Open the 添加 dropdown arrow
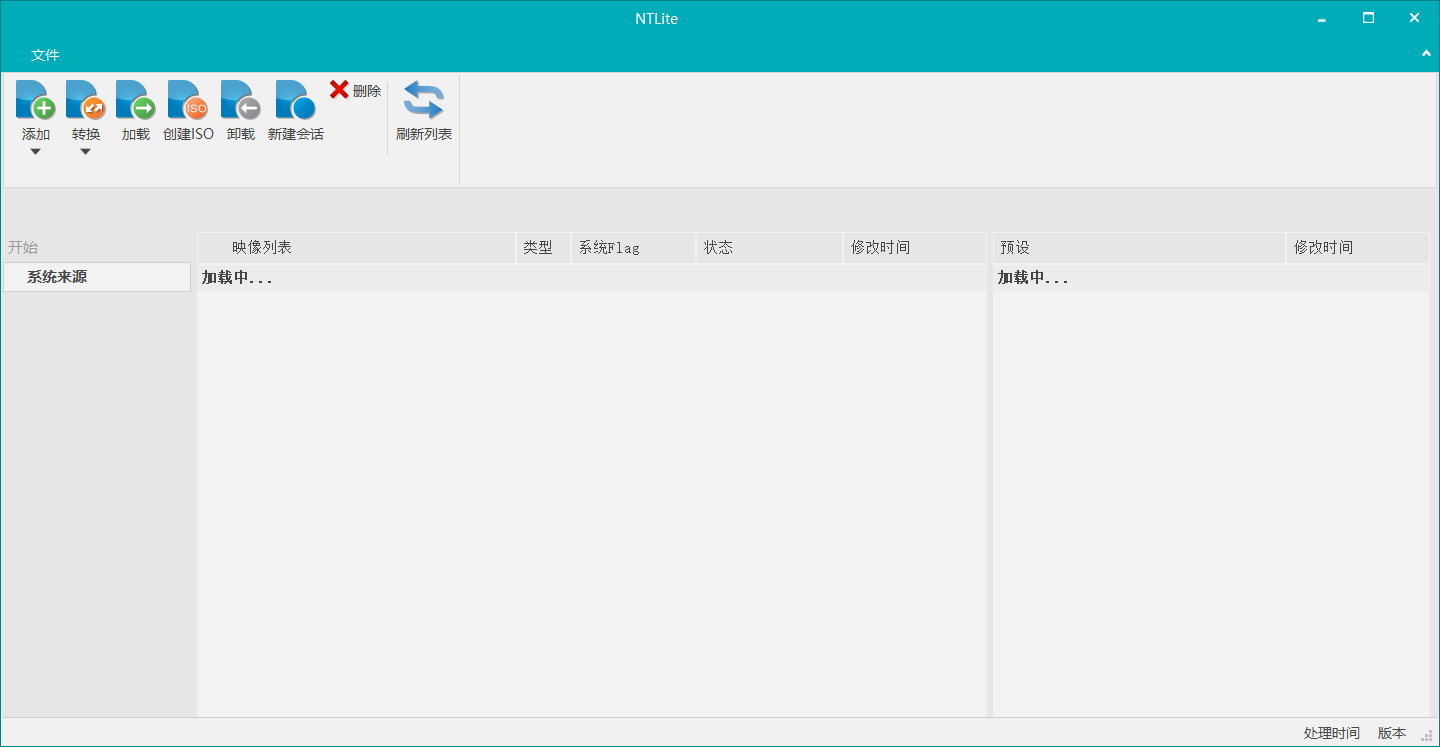The height and width of the screenshot is (747, 1440). 36,152
